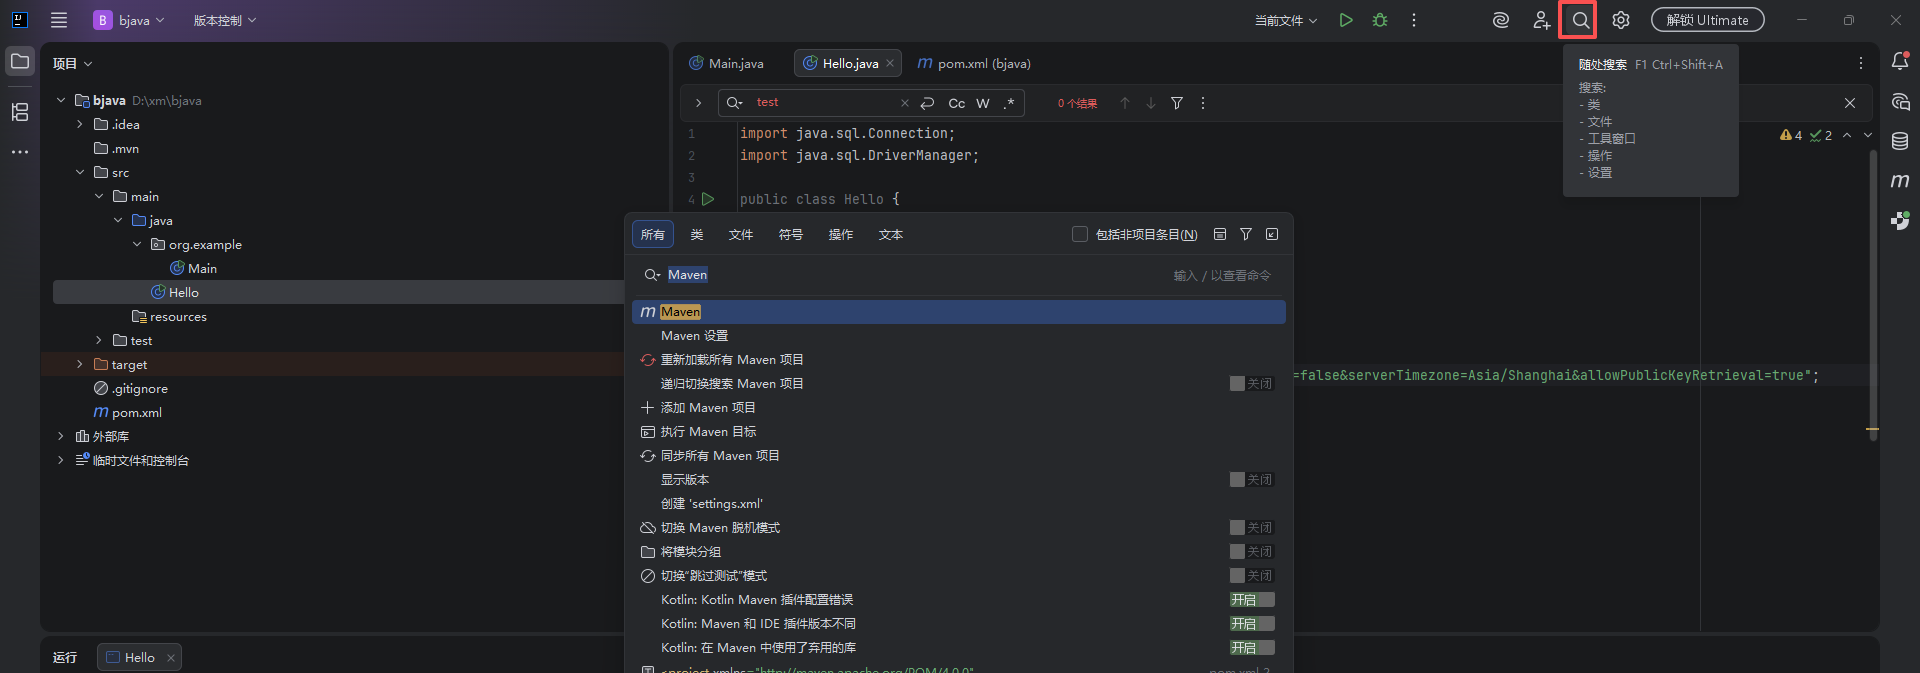1920x673 pixels.
Task: Check include non-project items box
Action: [1080, 234]
